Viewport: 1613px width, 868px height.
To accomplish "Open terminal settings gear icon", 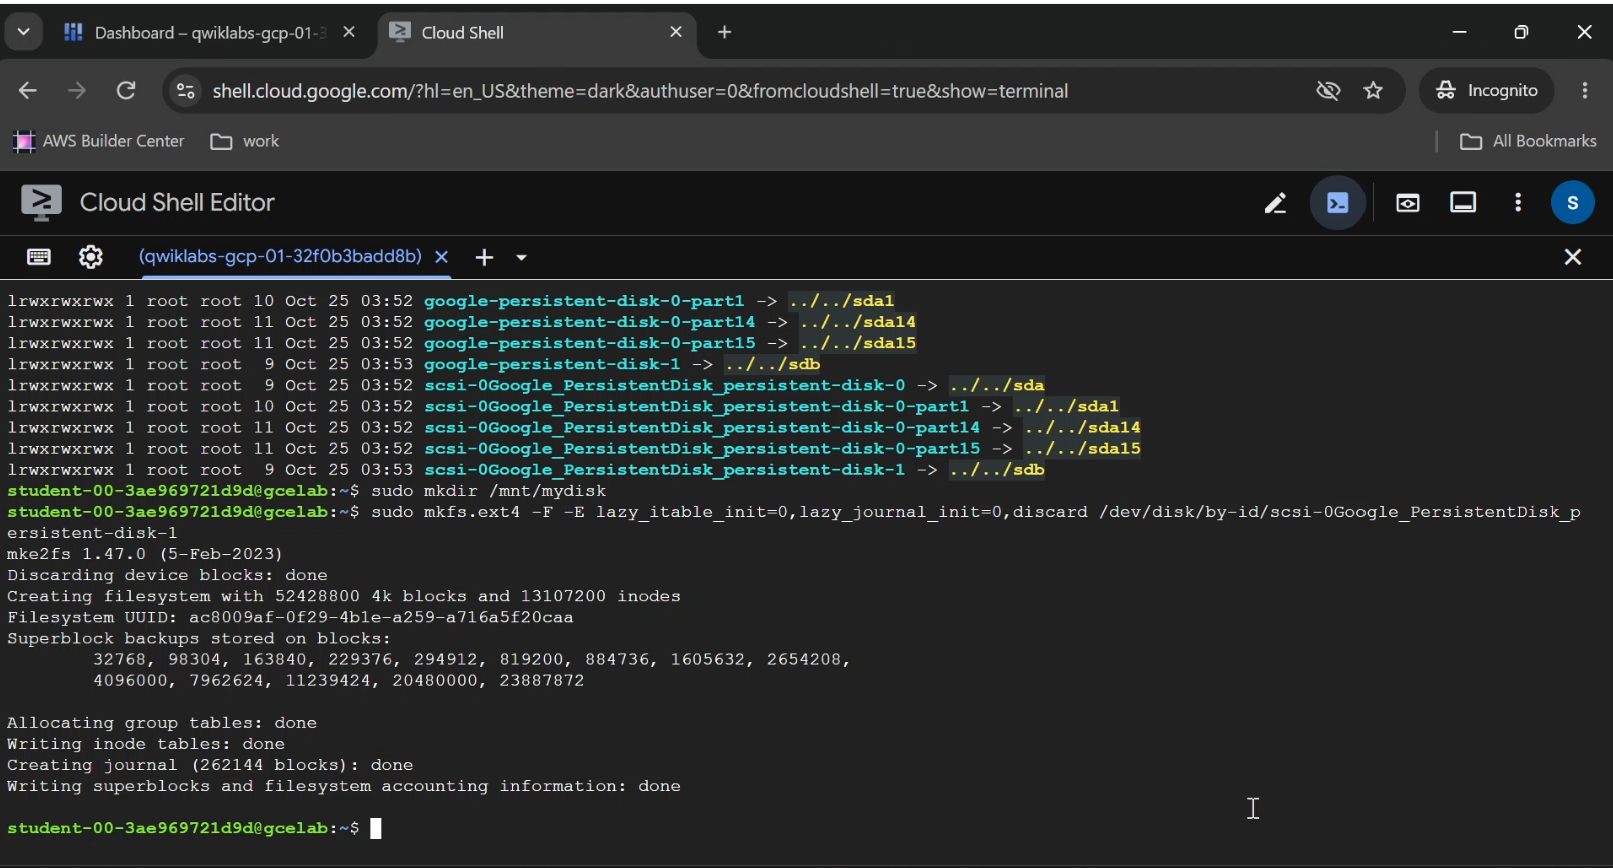I will pyautogui.click(x=91, y=257).
